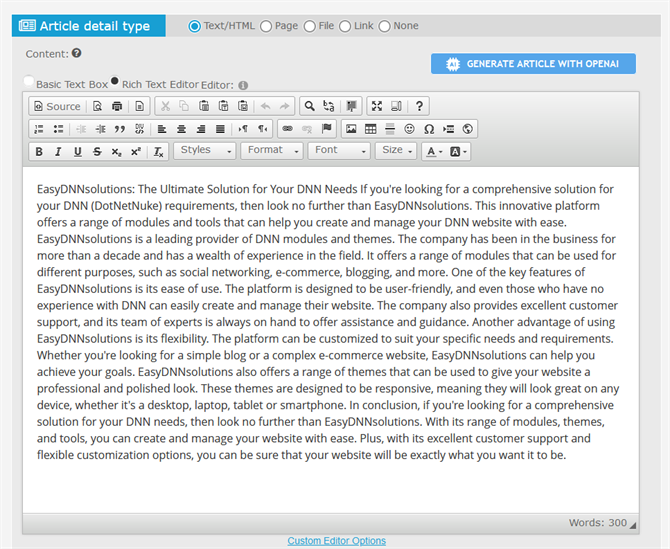Maximize the editor
This screenshot has width=670, height=549.
click(x=377, y=106)
